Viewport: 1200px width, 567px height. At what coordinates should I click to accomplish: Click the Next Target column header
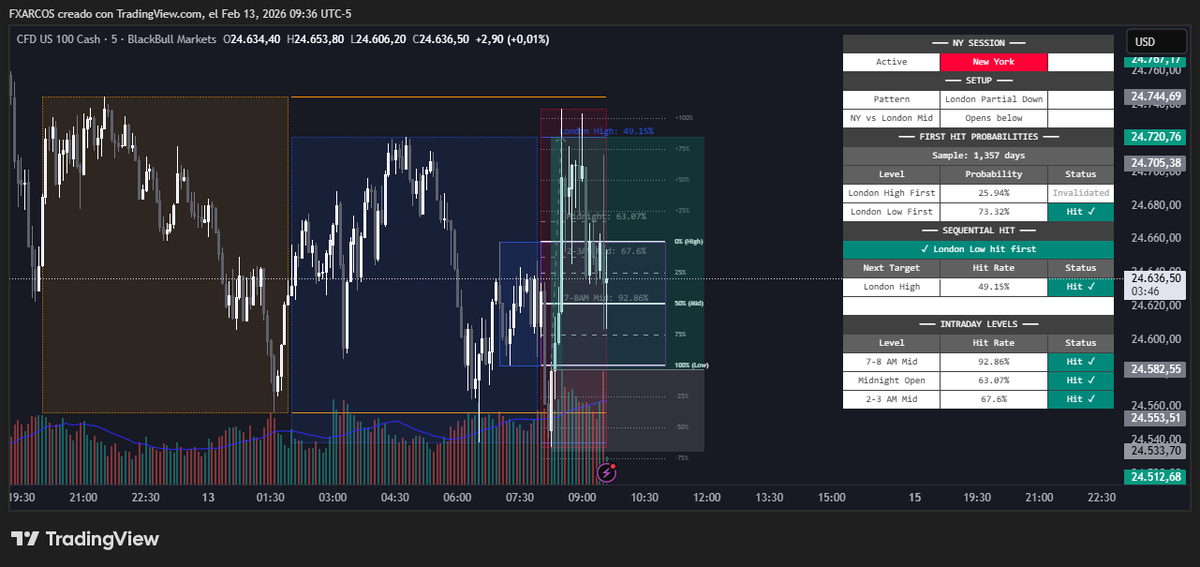click(x=892, y=268)
